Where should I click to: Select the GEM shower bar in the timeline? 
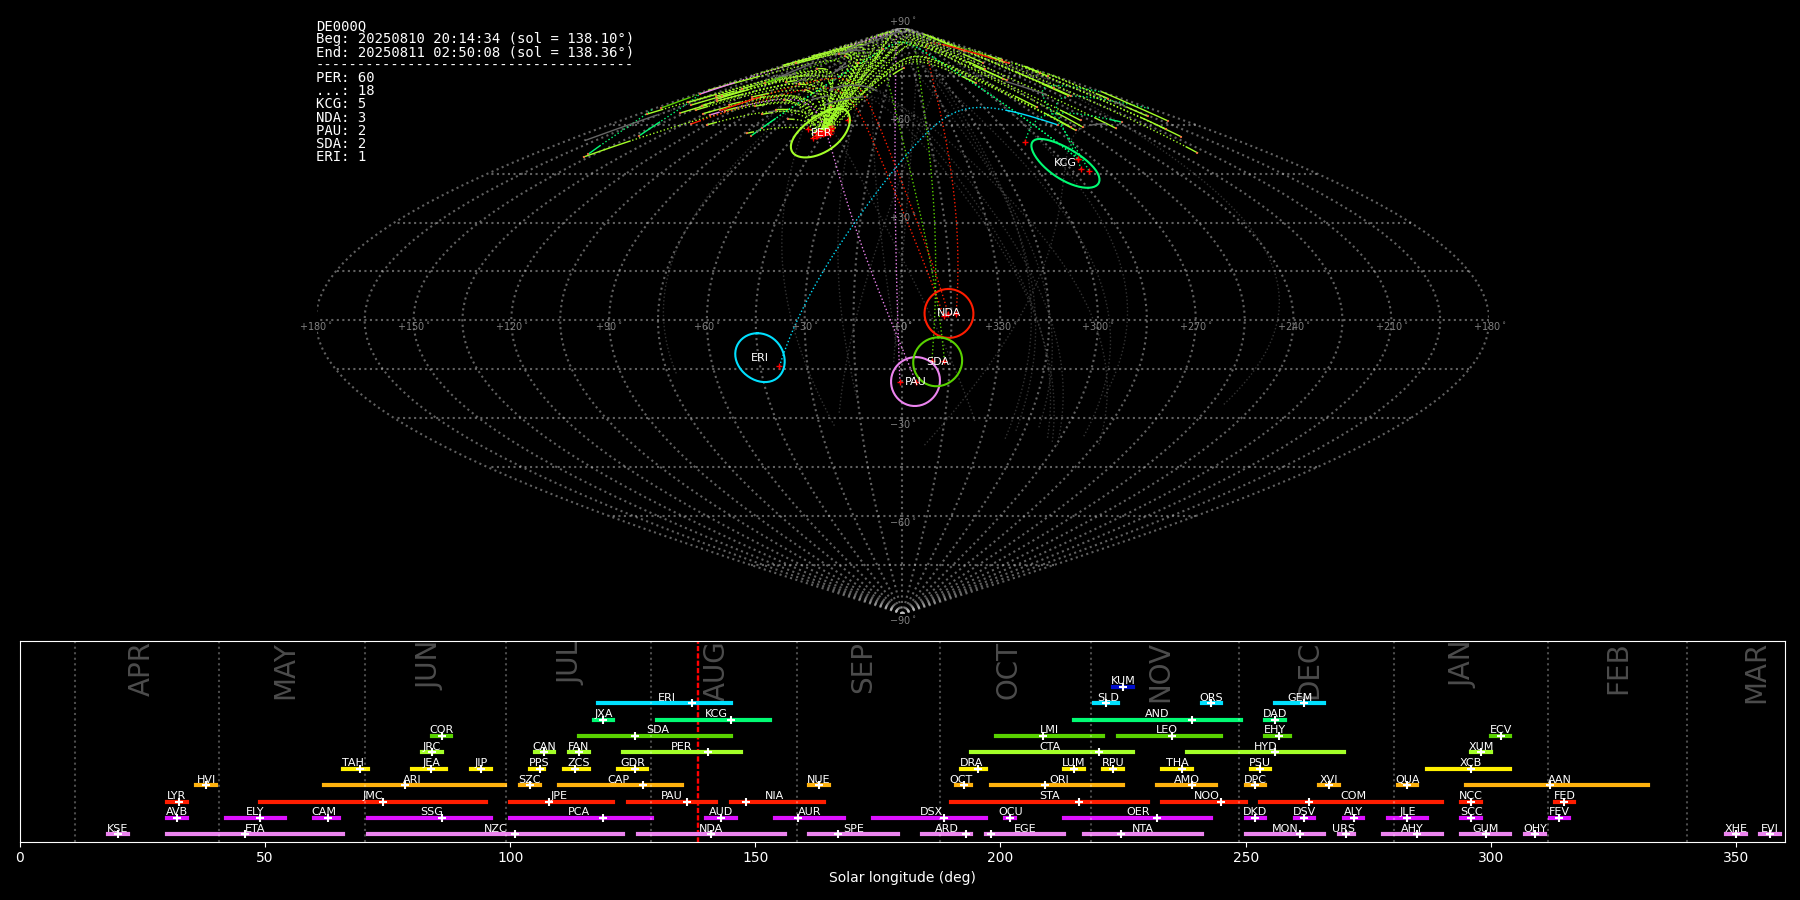pyautogui.click(x=1299, y=703)
